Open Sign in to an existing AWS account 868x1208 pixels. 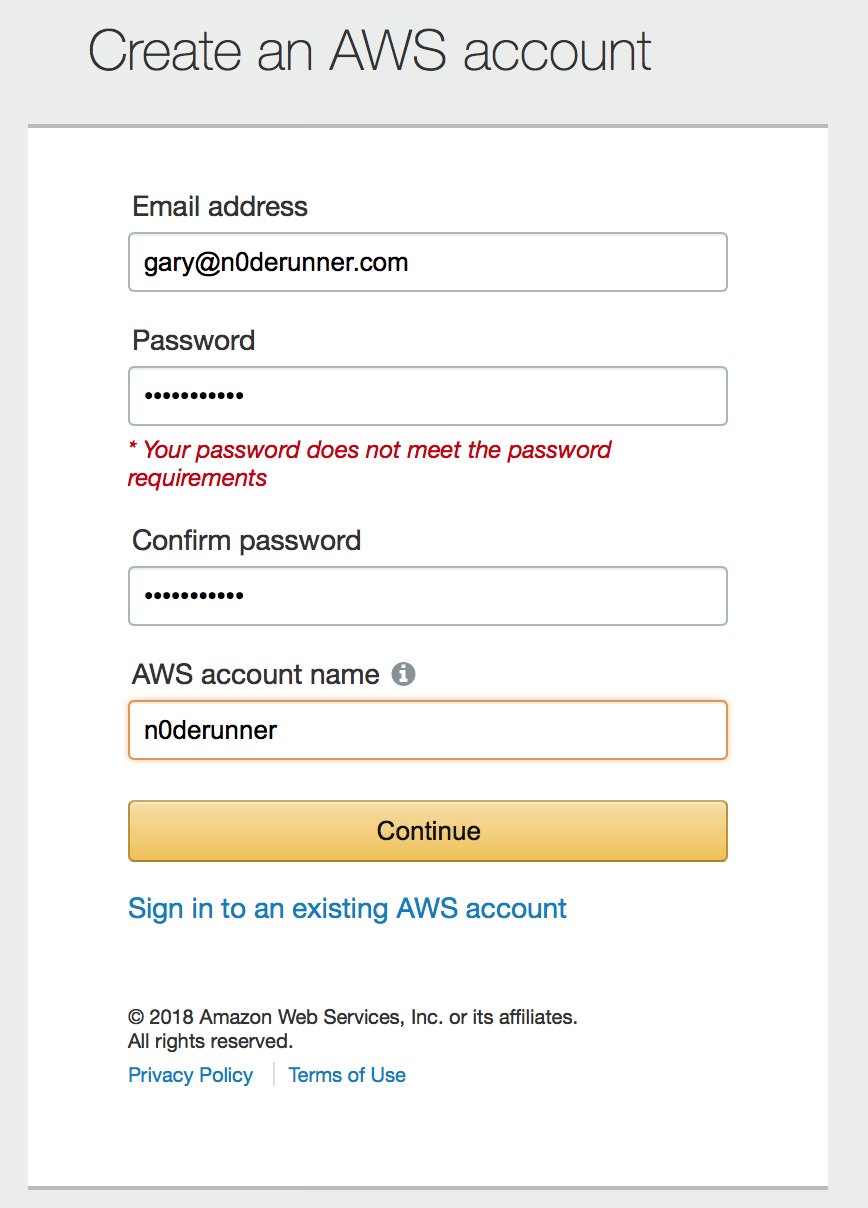[347, 908]
